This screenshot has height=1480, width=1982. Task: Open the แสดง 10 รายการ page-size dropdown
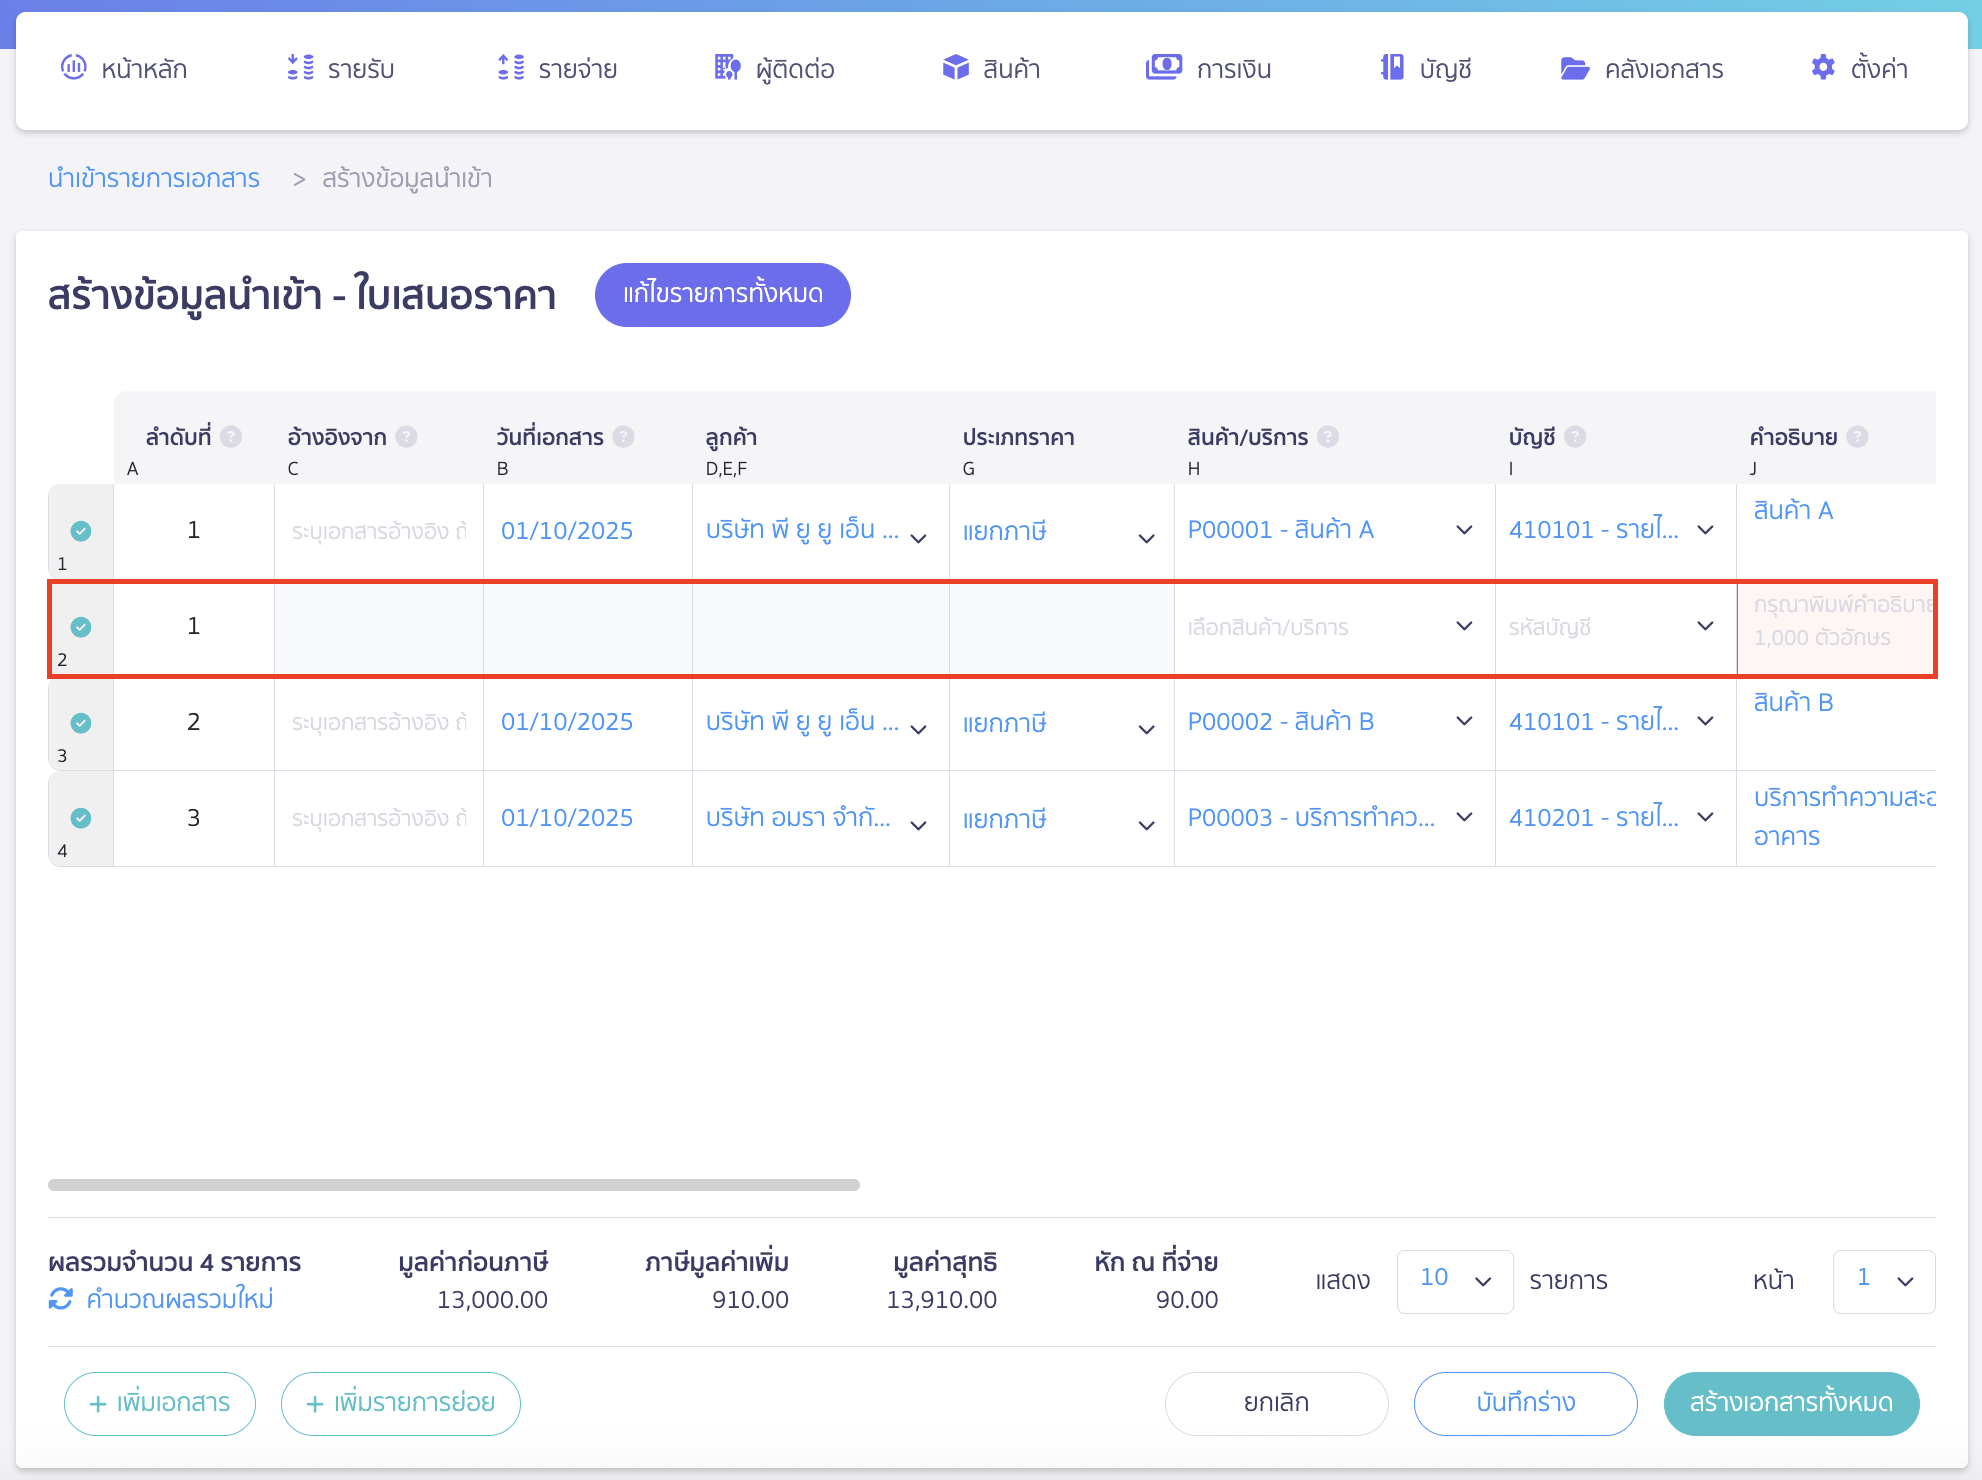point(1454,1280)
